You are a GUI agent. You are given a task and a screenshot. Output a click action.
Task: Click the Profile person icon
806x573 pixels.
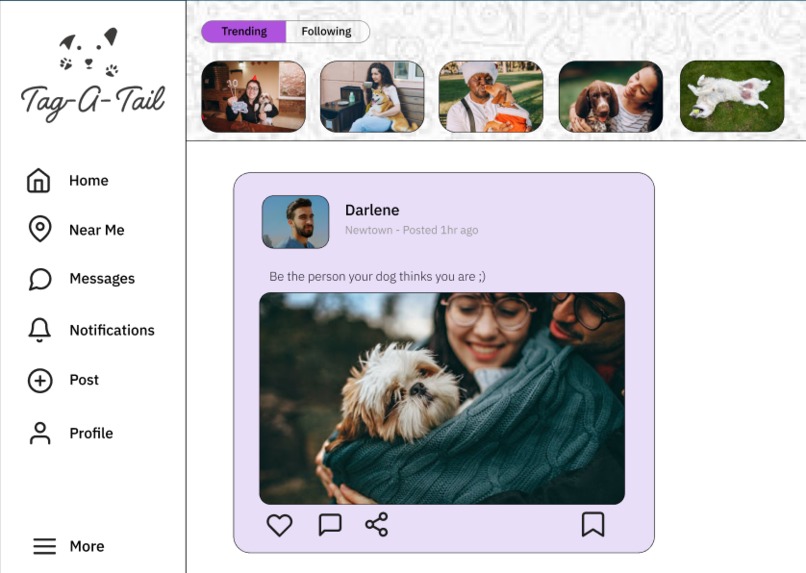click(x=40, y=433)
